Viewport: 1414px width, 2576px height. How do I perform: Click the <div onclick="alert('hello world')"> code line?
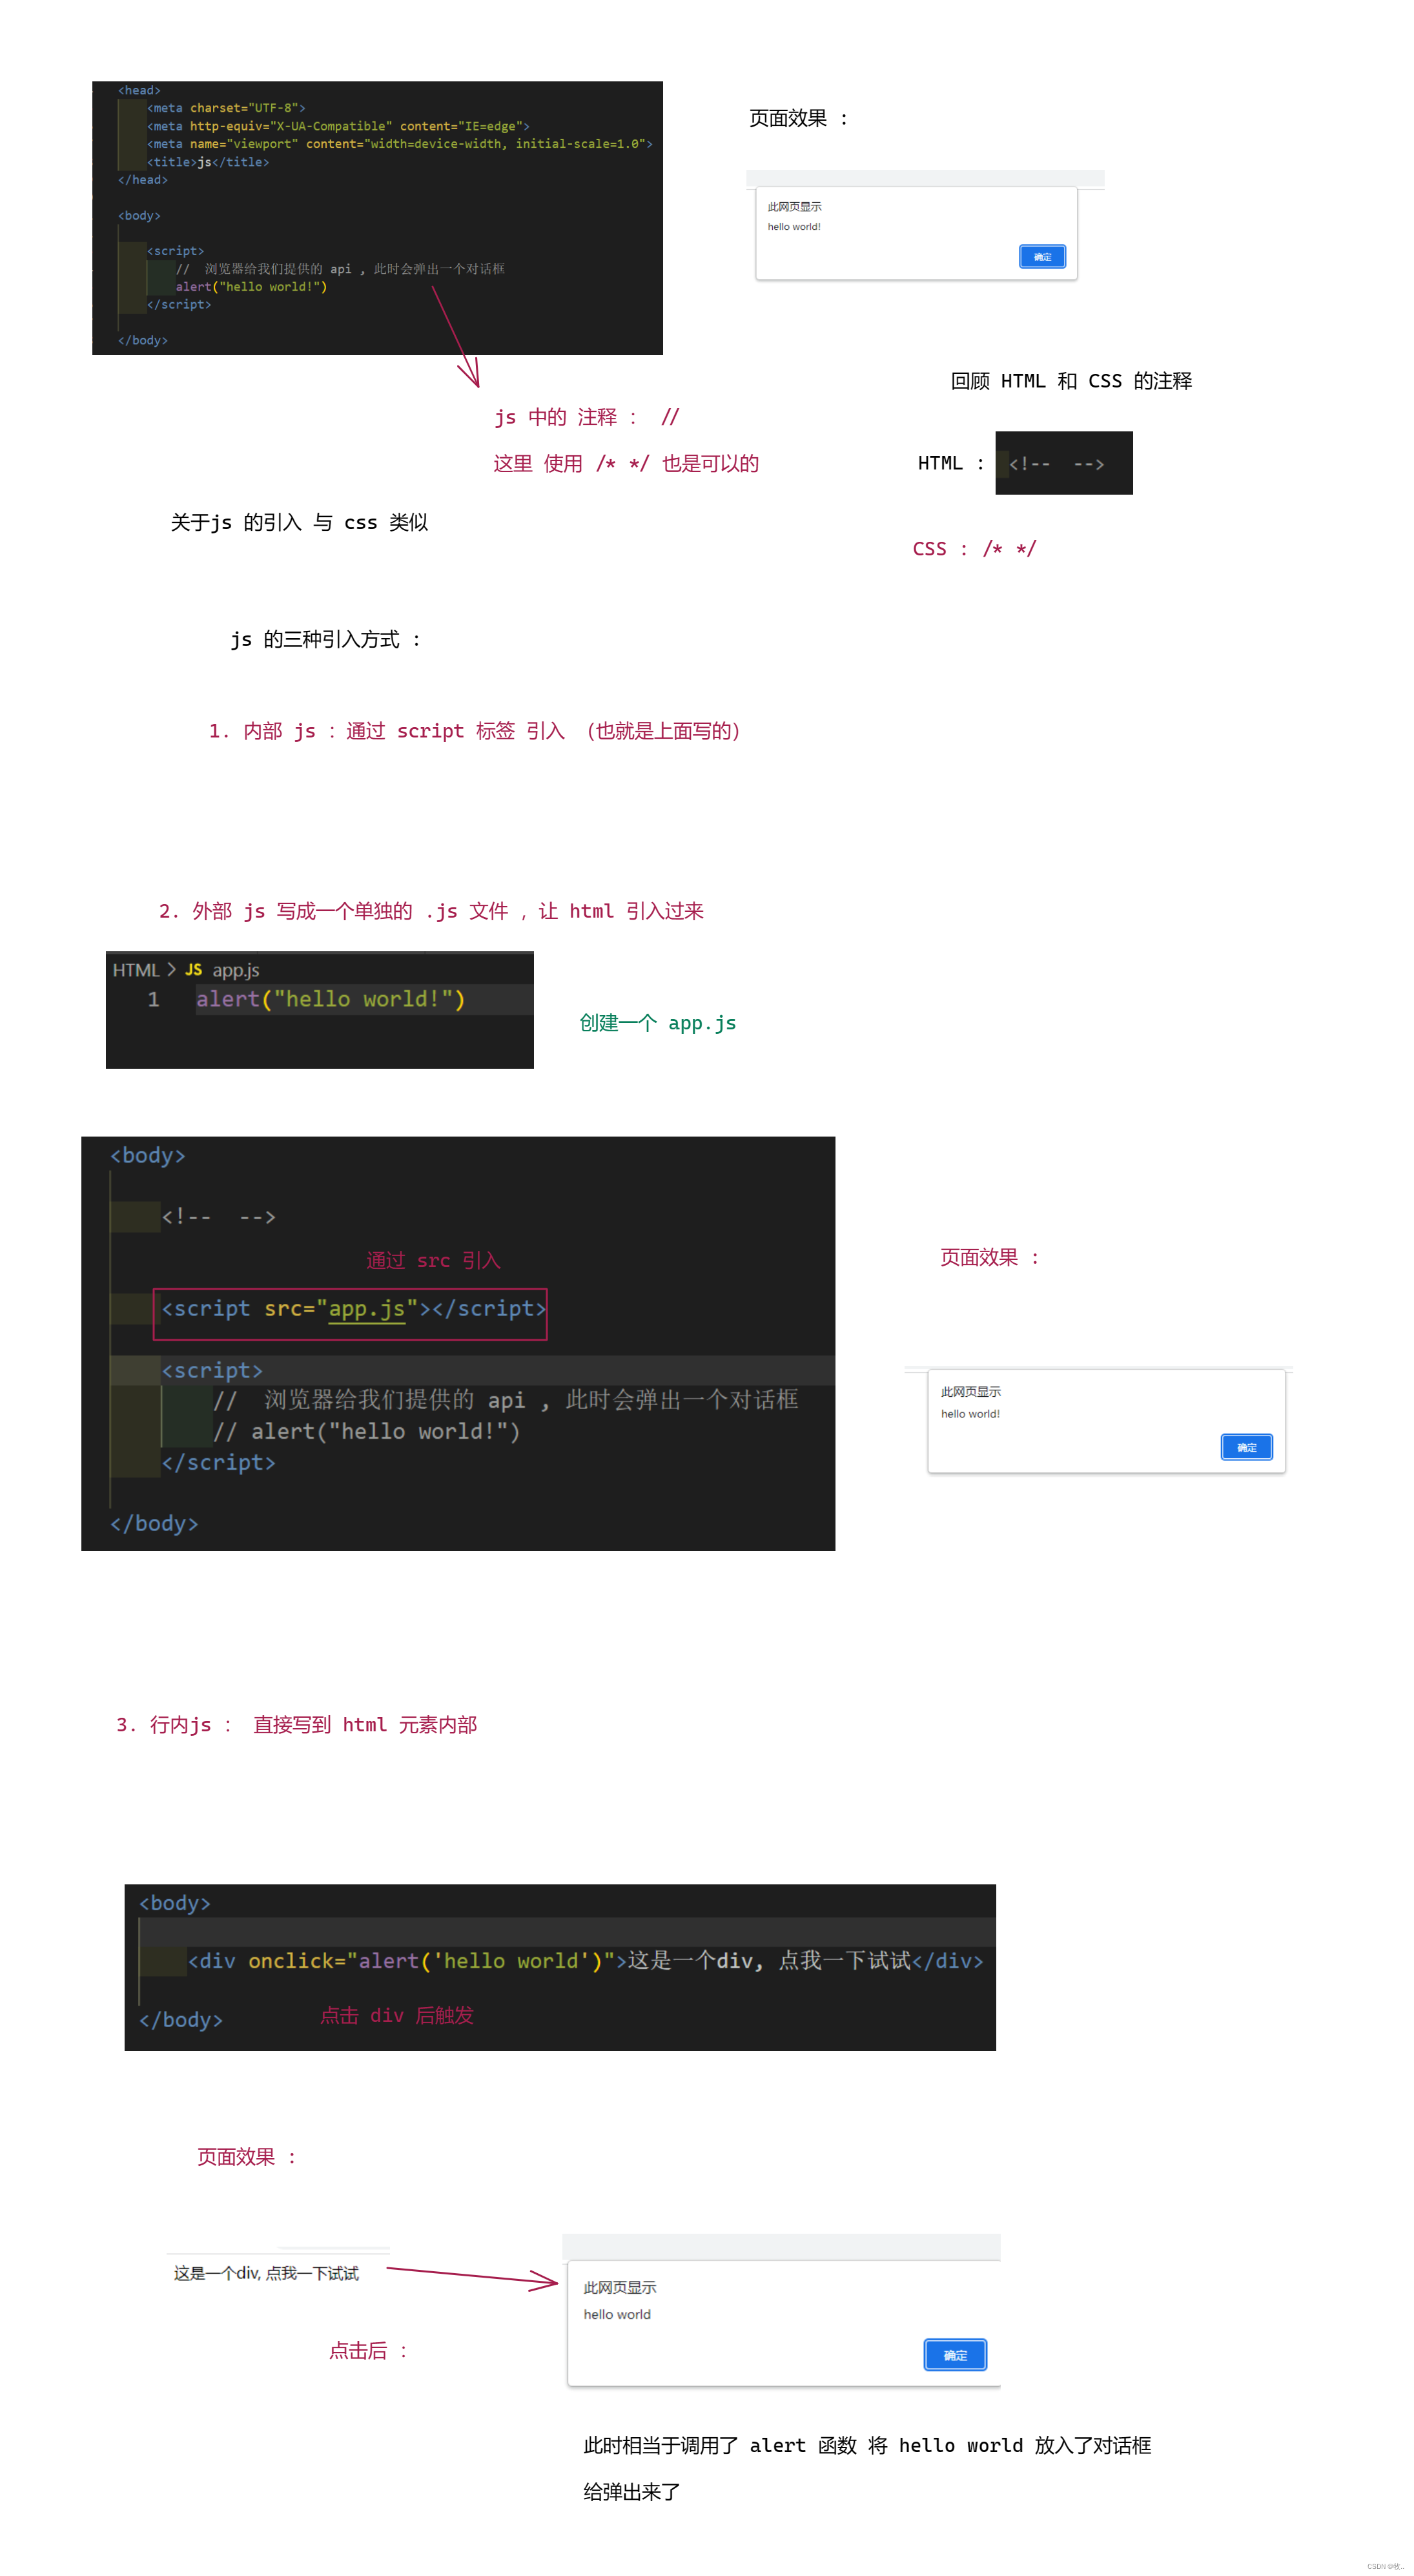tap(585, 1960)
